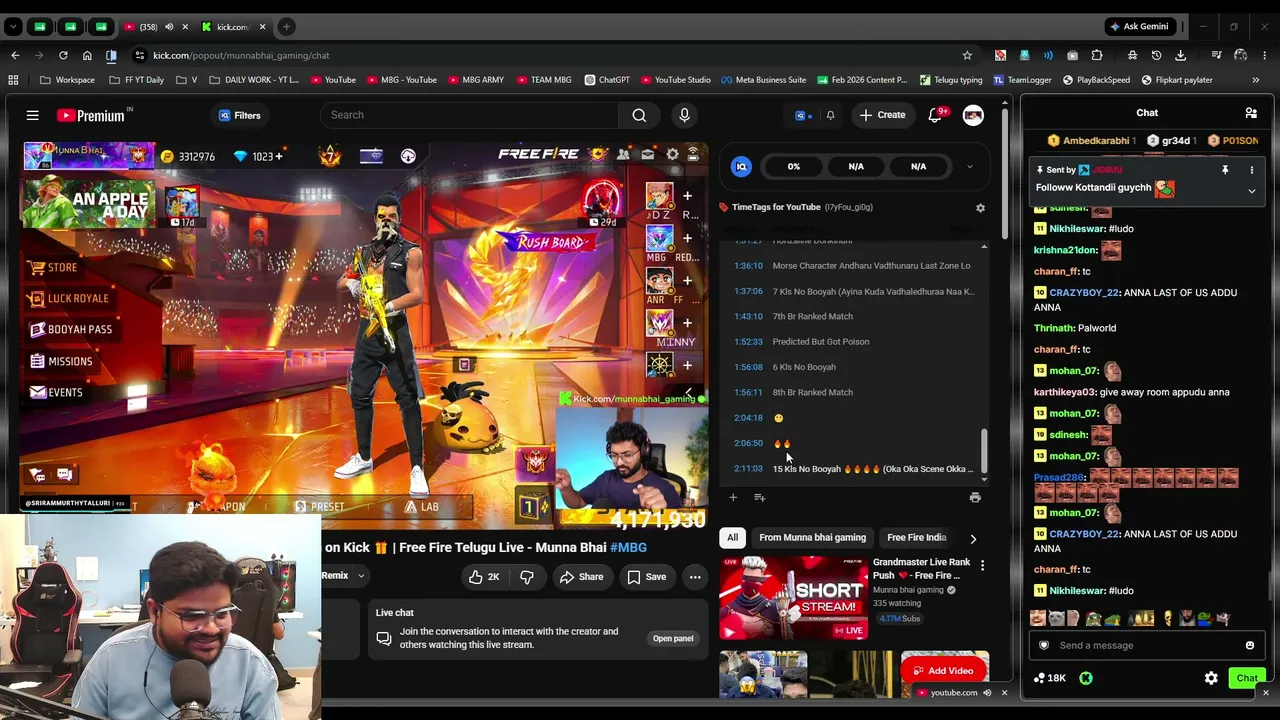Click the Kick chat message field

point(1146,645)
